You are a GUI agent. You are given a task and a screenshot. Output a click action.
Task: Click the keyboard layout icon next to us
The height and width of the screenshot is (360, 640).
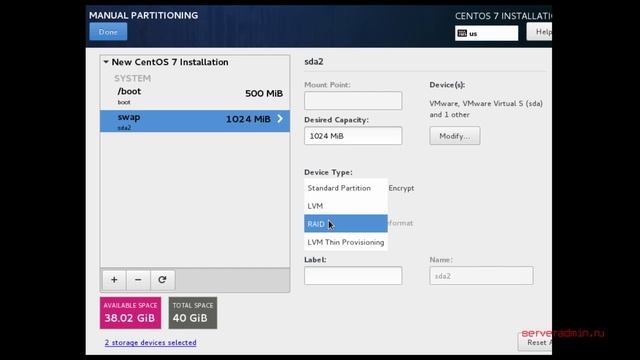point(462,33)
